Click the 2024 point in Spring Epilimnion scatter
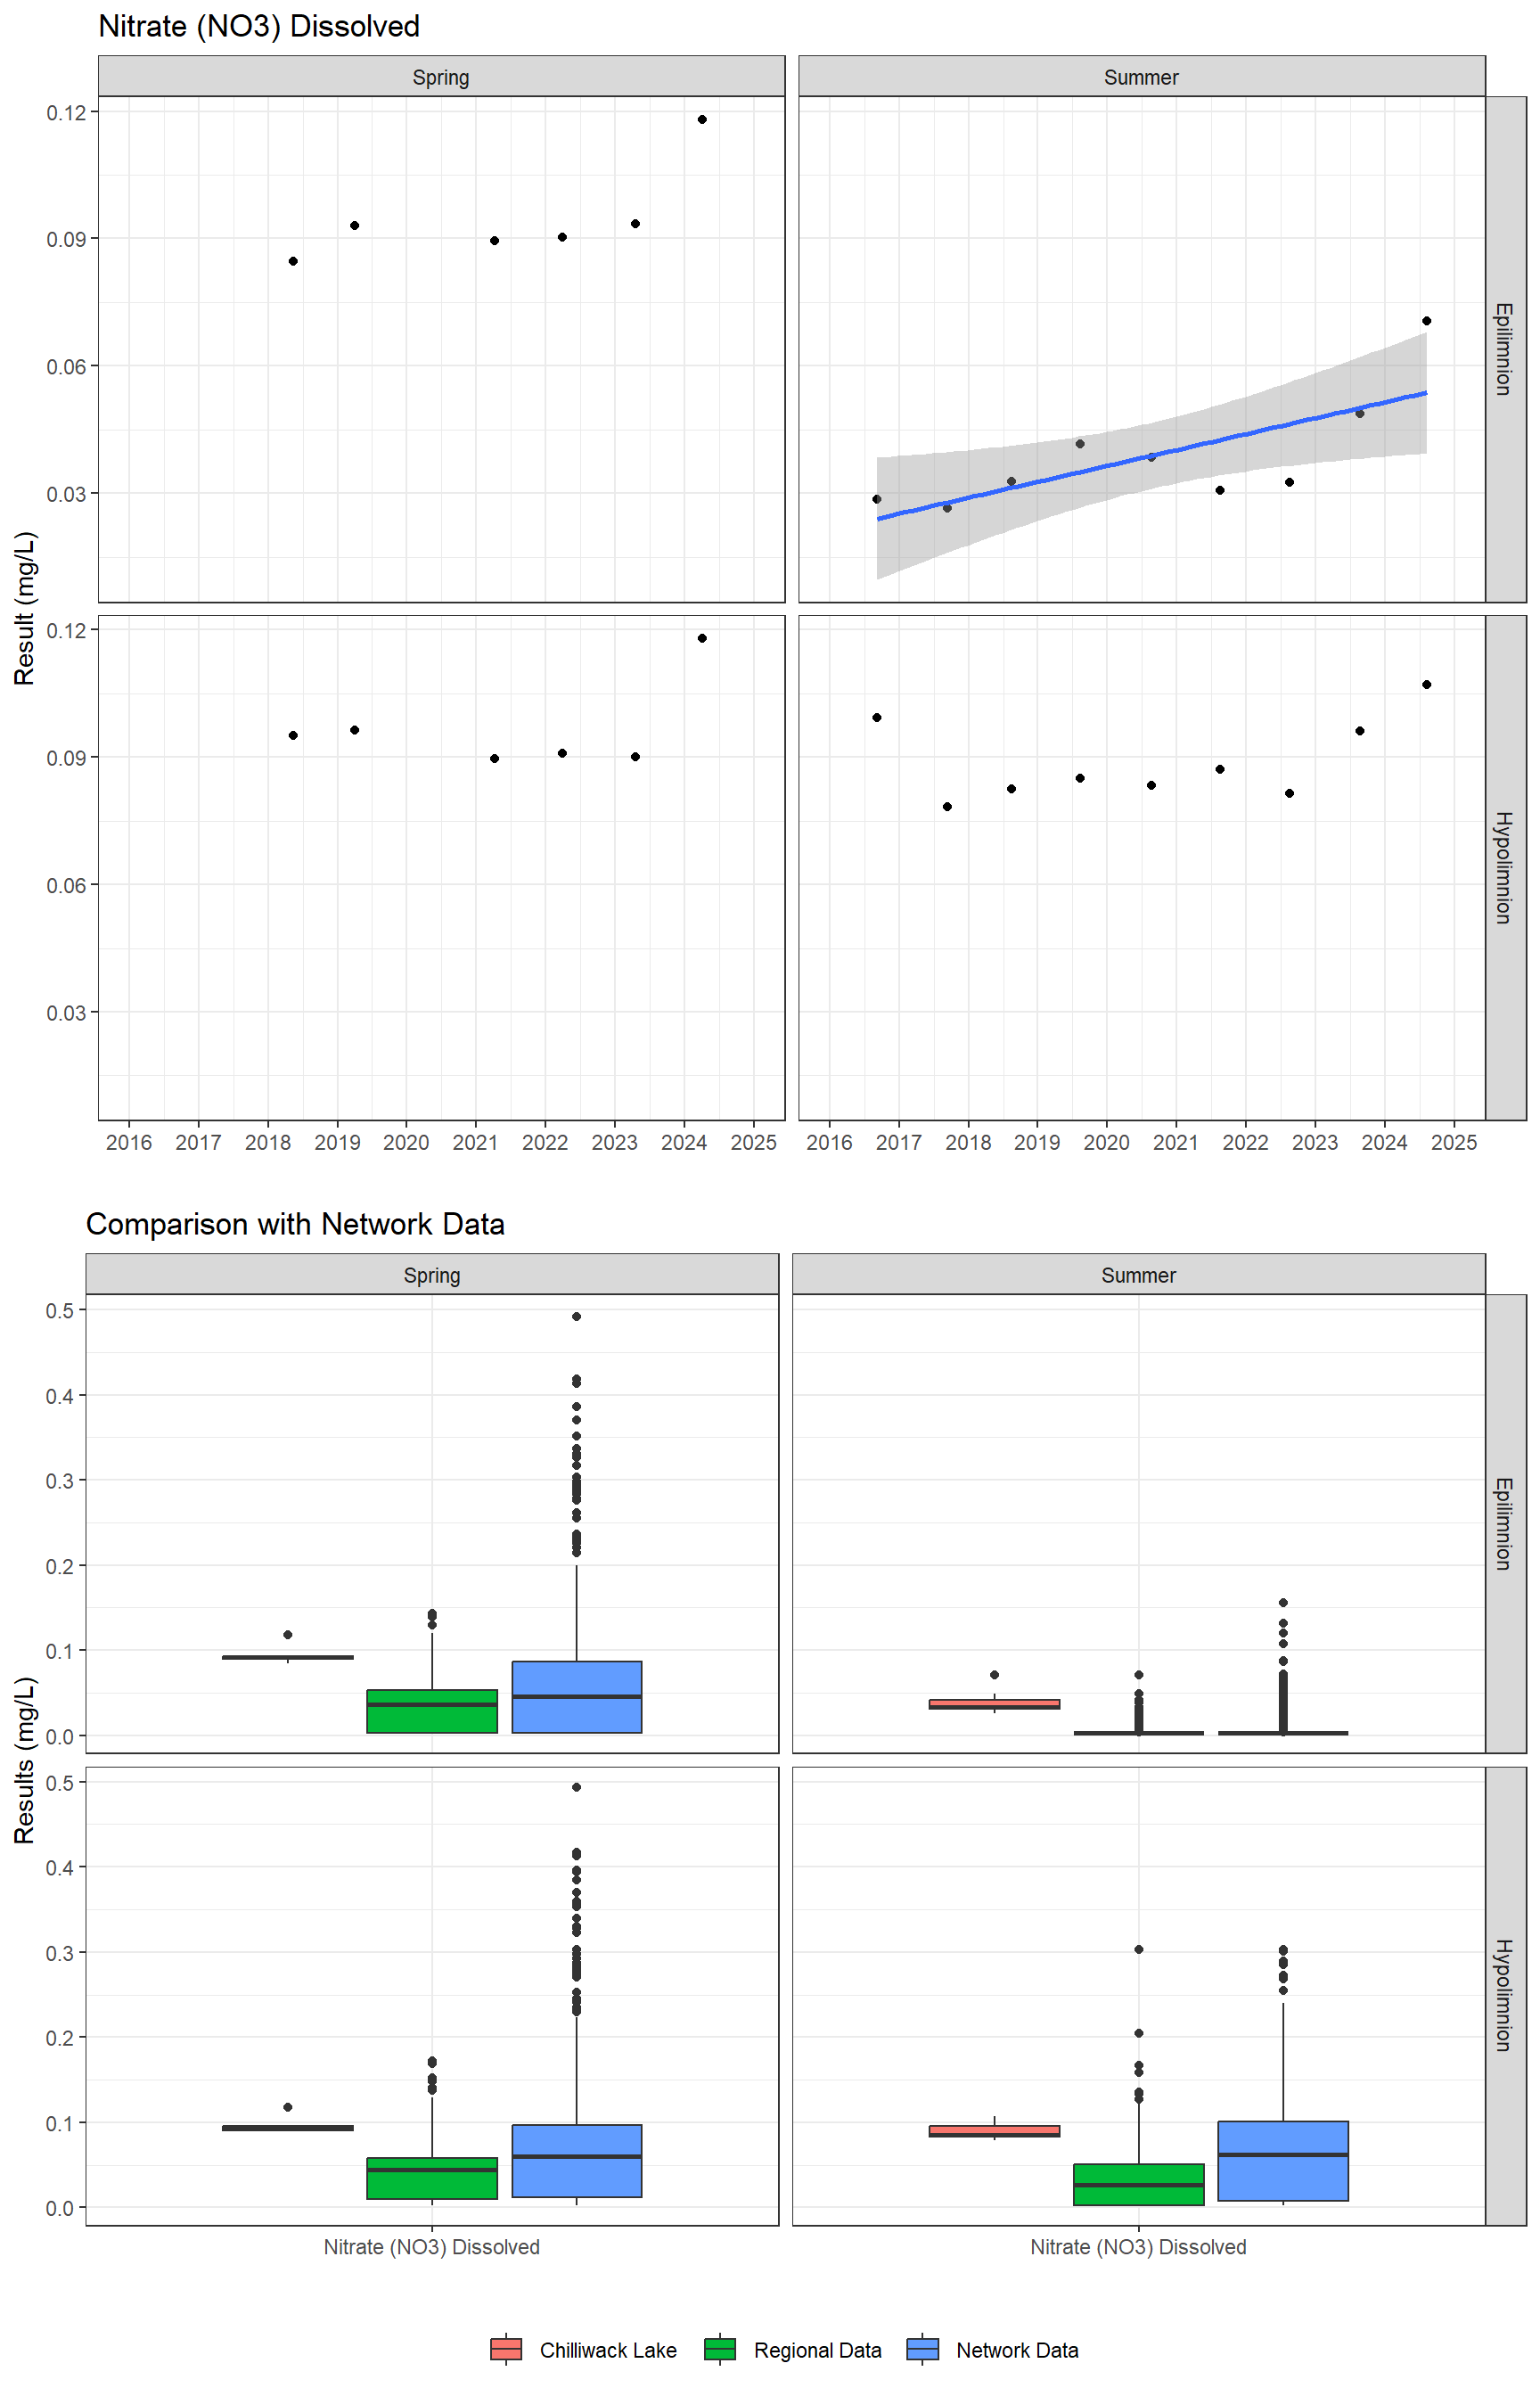1540x2396 pixels. [702, 120]
